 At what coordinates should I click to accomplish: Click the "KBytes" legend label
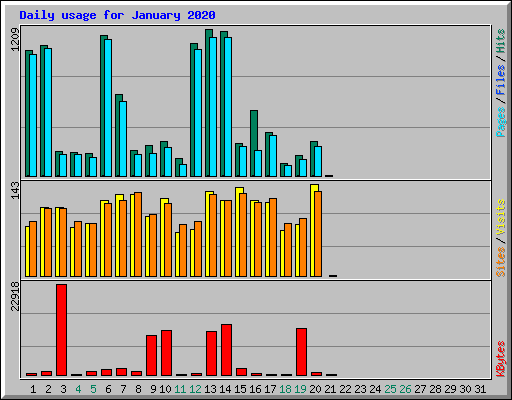[x=501, y=359]
